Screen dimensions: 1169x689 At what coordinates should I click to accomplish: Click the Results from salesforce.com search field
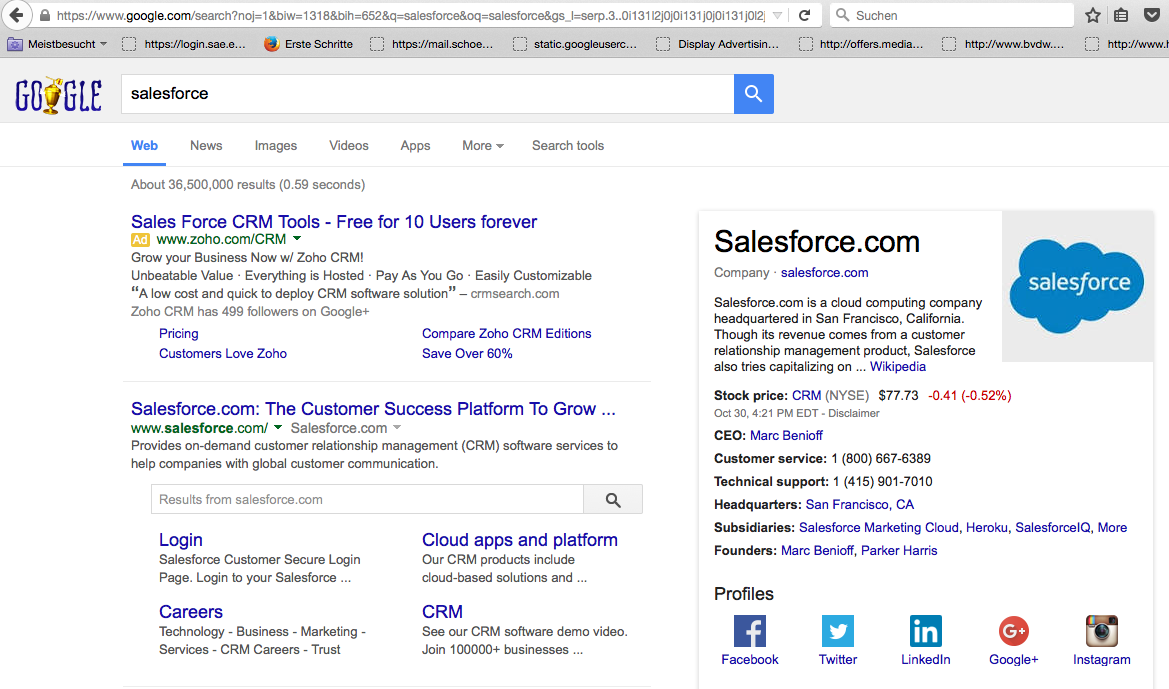(x=367, y=500)
